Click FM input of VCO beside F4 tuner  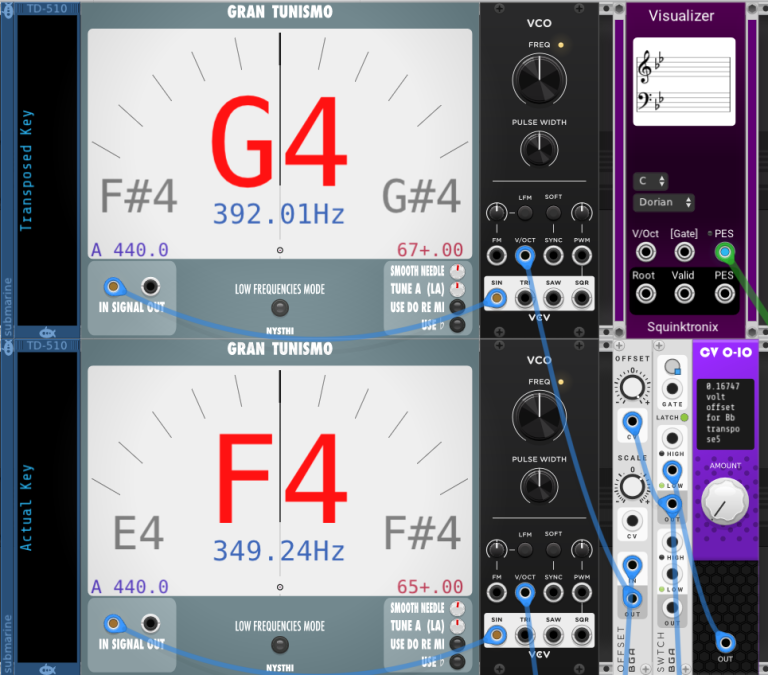click(x=496, y=592)
